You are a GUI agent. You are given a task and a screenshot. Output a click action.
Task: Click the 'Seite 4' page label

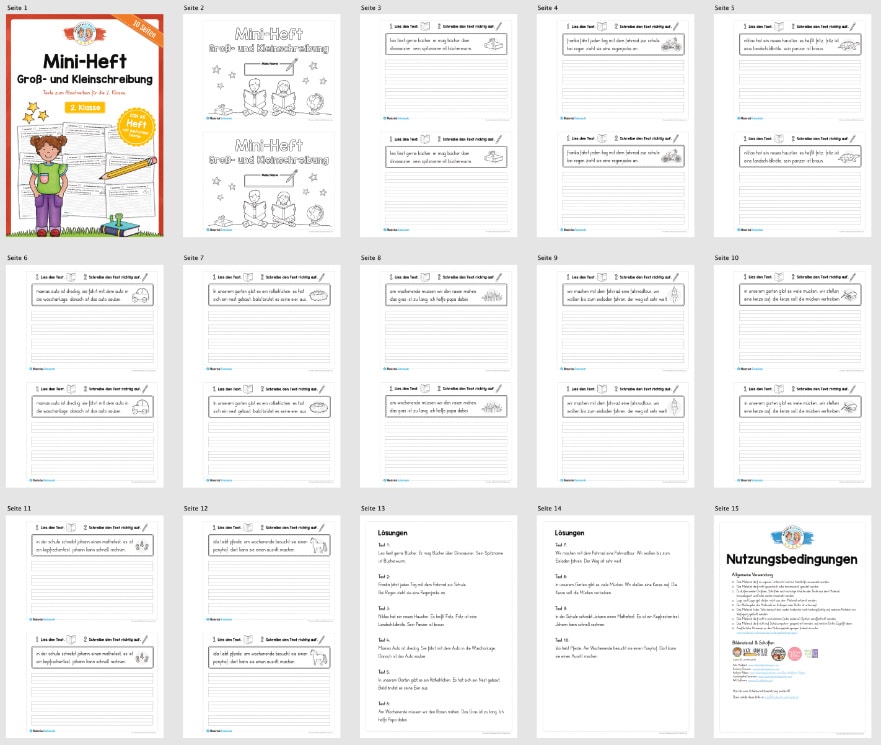pos(548,7)
